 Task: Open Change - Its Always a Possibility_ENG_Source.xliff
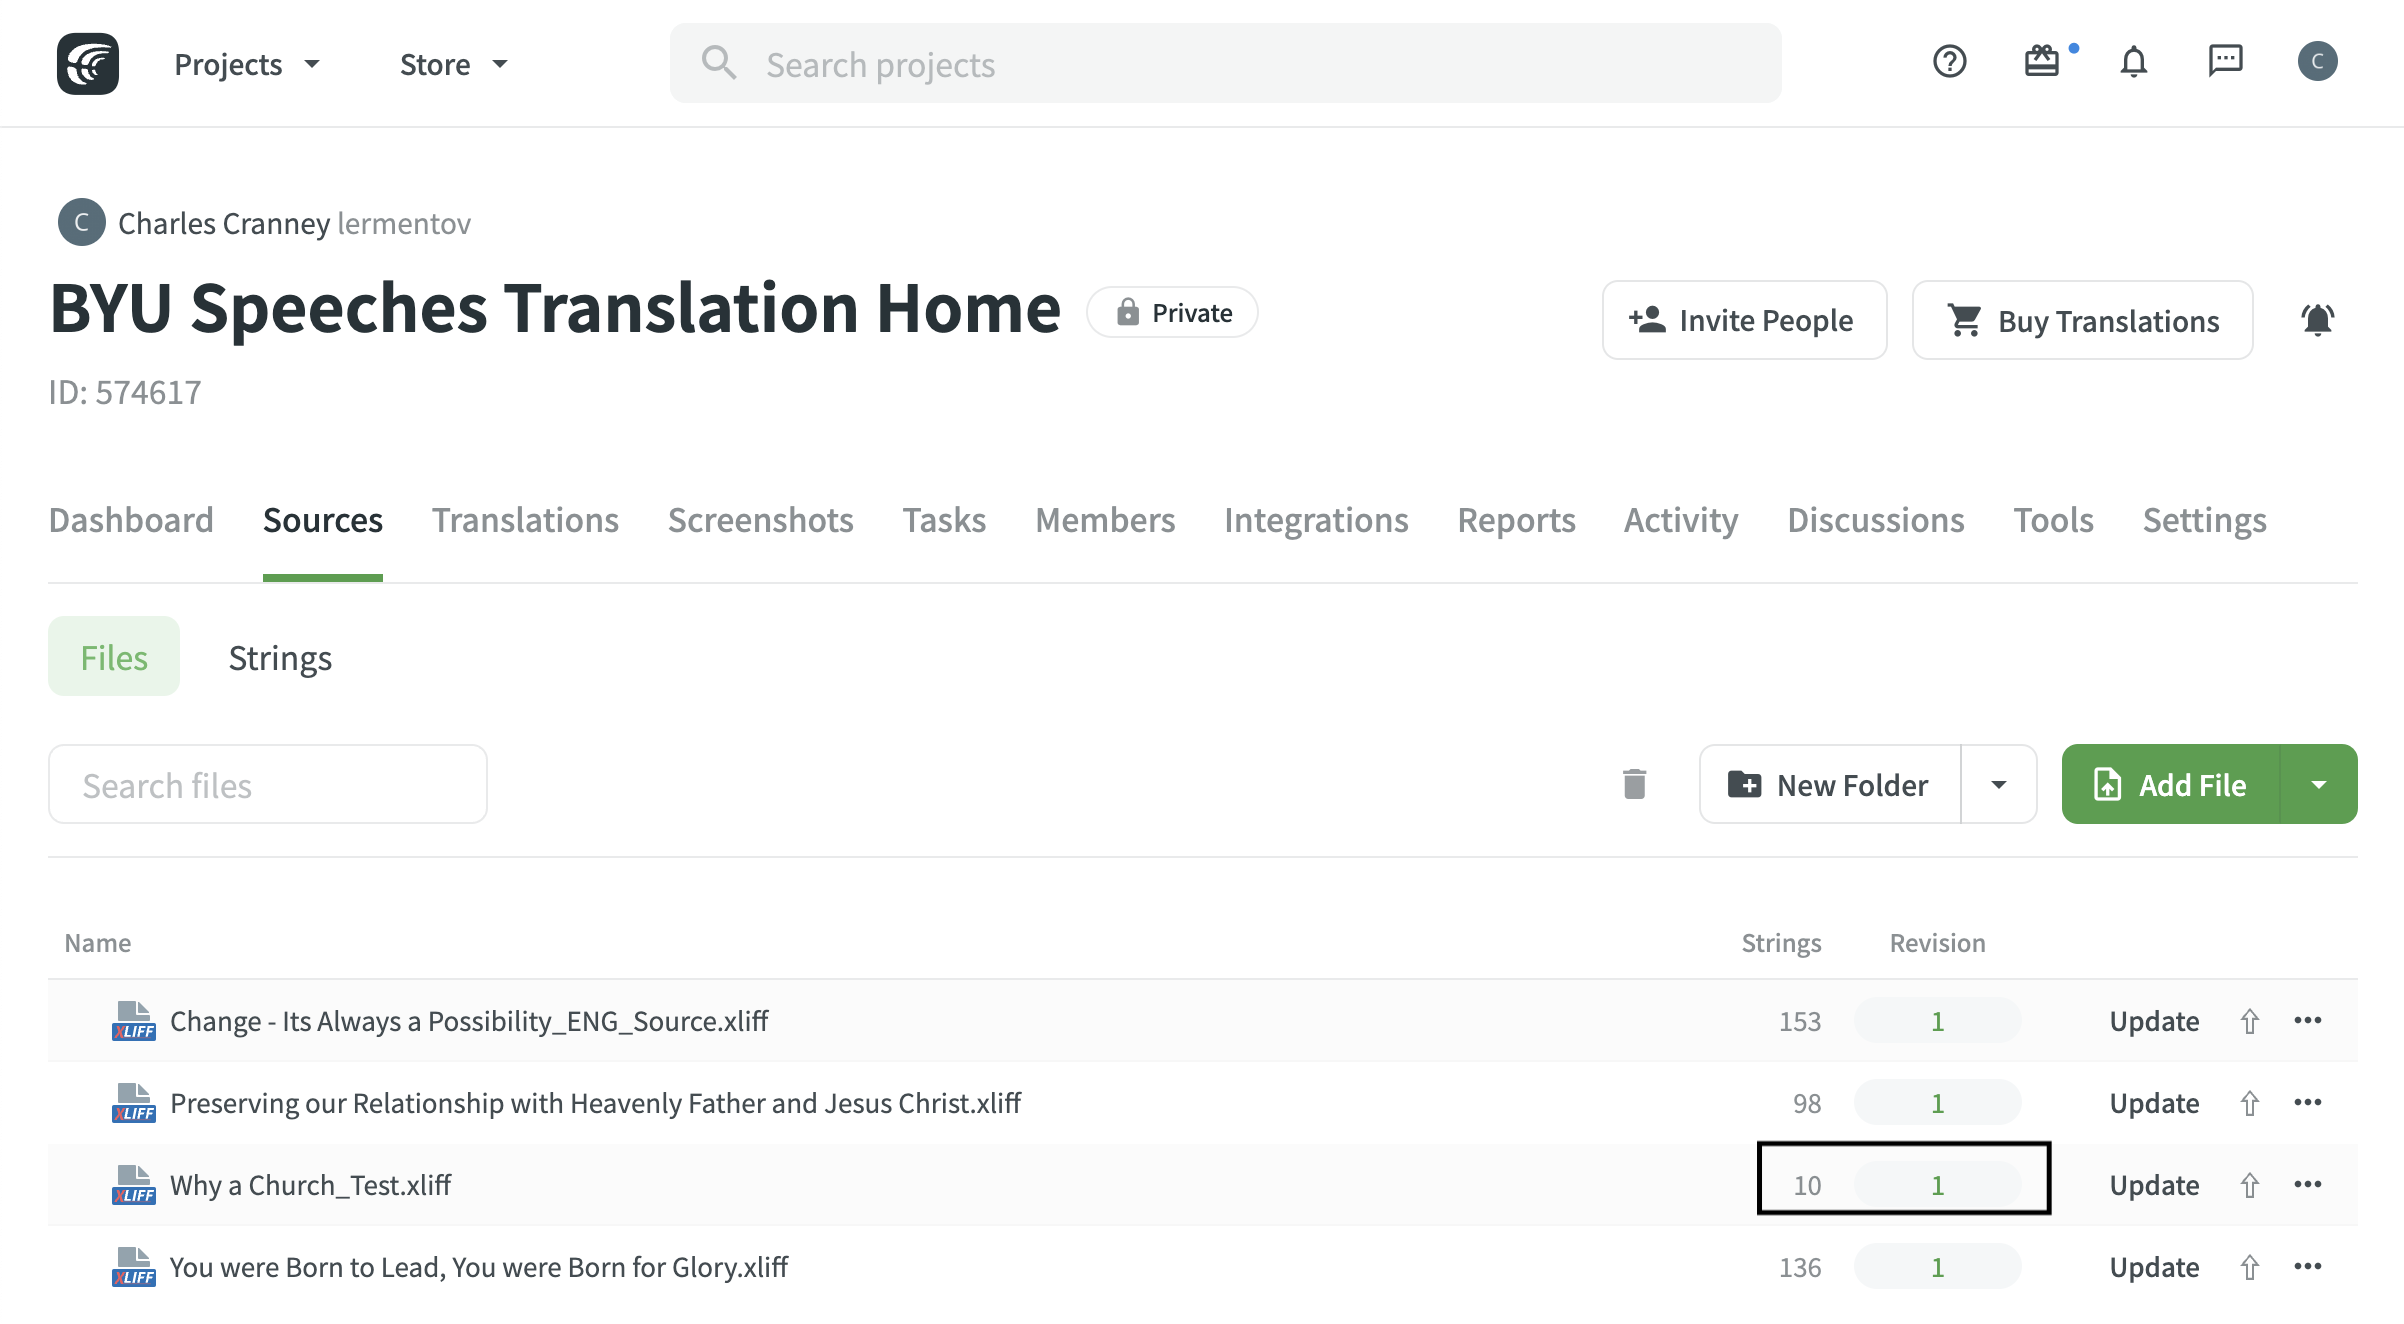click(468, 1021)
